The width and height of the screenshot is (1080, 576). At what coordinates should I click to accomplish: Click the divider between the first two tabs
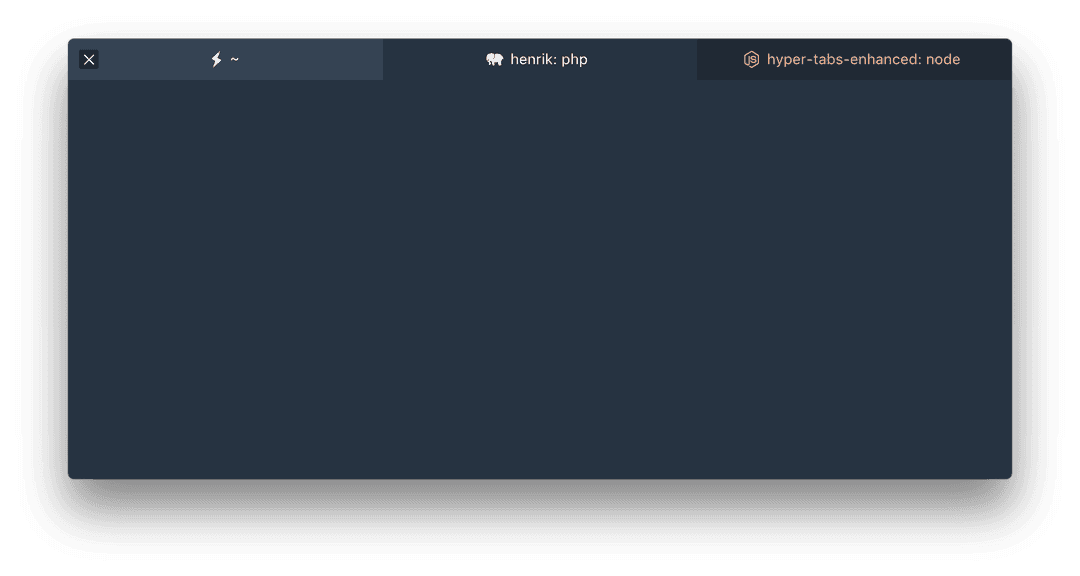382,59
